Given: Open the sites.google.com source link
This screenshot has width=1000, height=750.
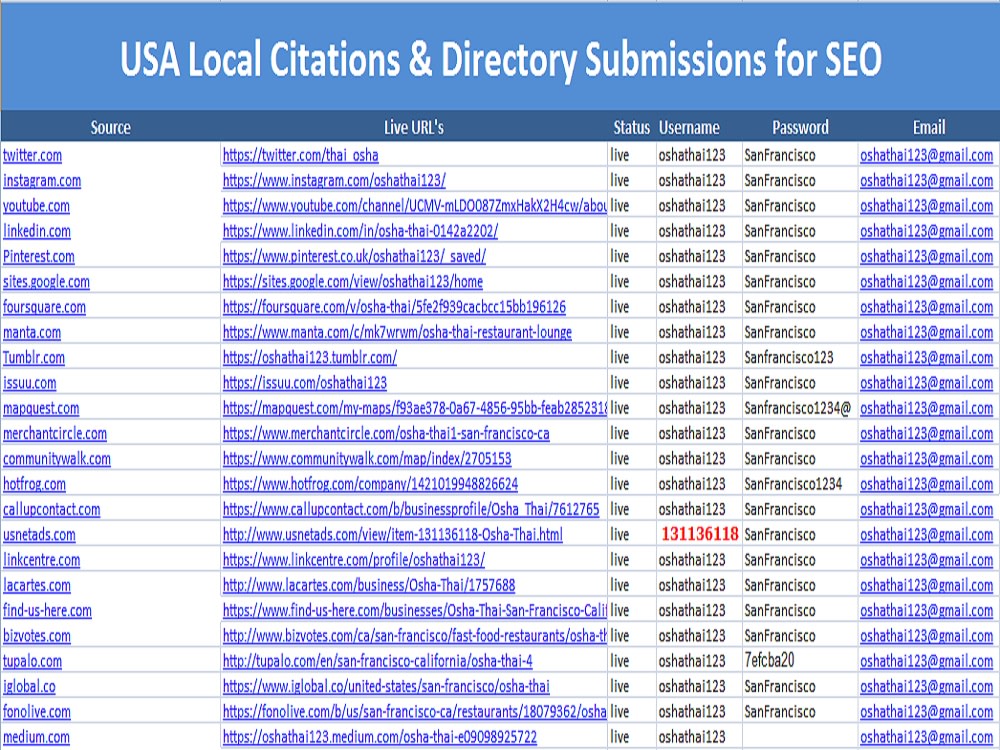Looking at the screenshot, I should (x=47, y=282).
